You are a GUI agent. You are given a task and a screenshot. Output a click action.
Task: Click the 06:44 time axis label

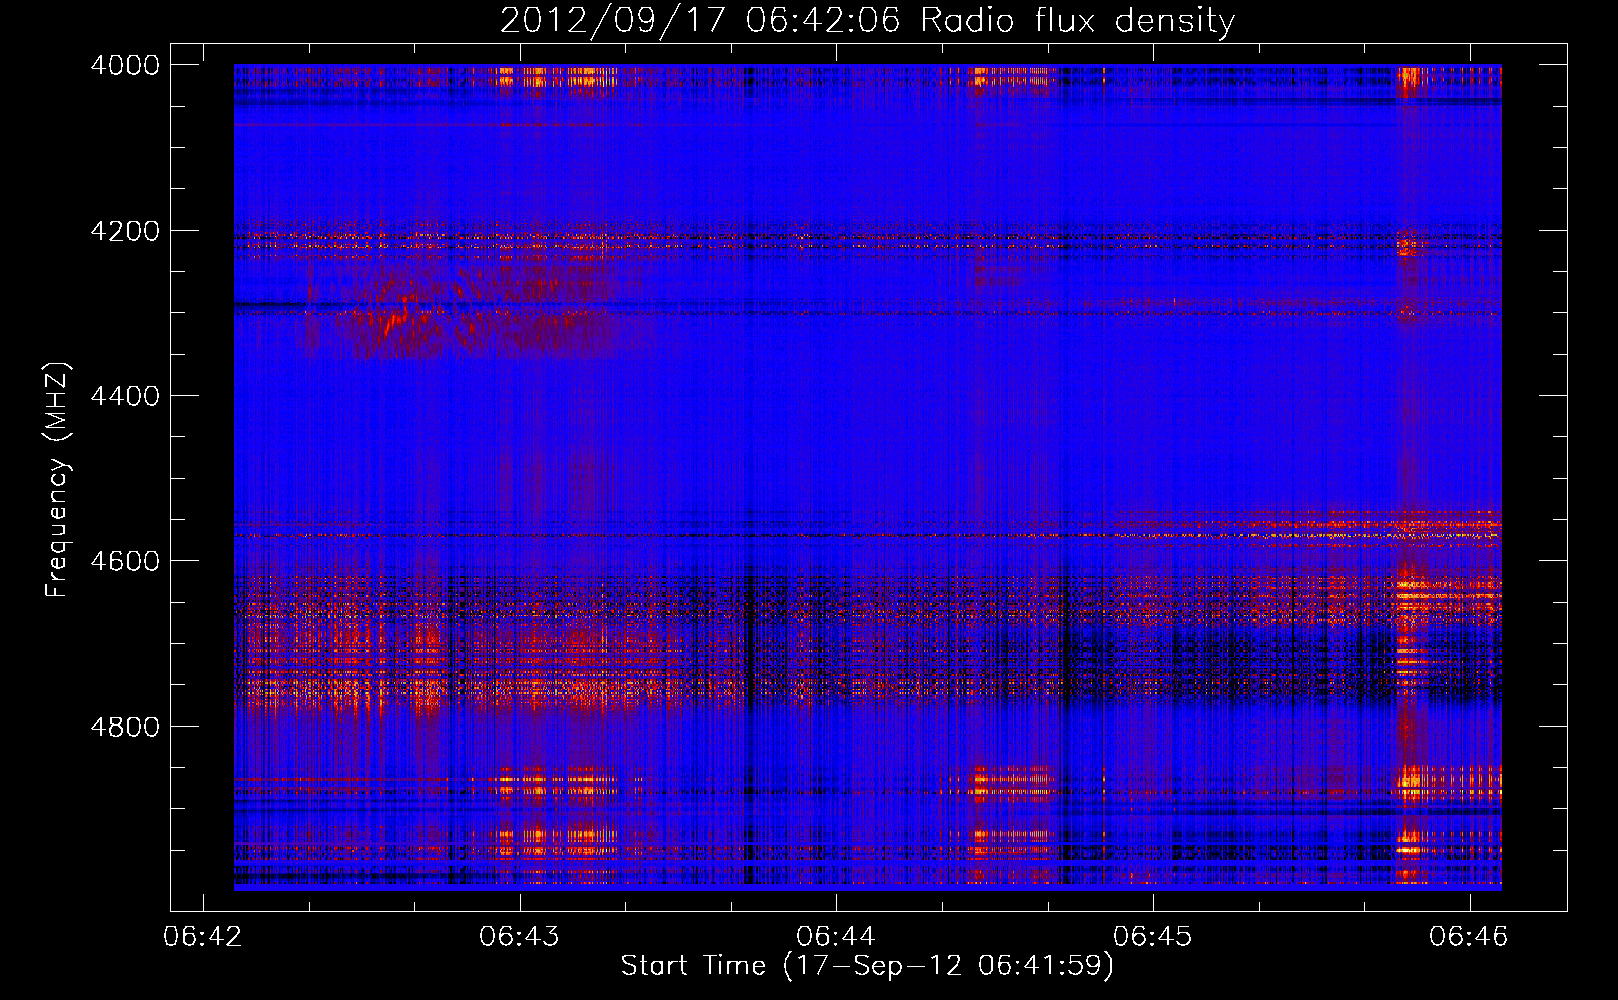coord(836,936)
